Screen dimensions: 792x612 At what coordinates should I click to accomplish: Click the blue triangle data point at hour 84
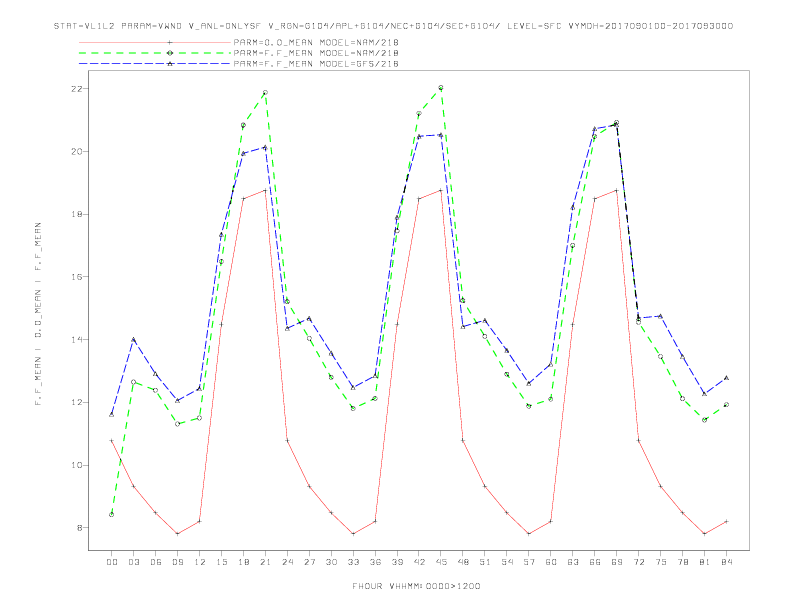(x=726, y=378)
